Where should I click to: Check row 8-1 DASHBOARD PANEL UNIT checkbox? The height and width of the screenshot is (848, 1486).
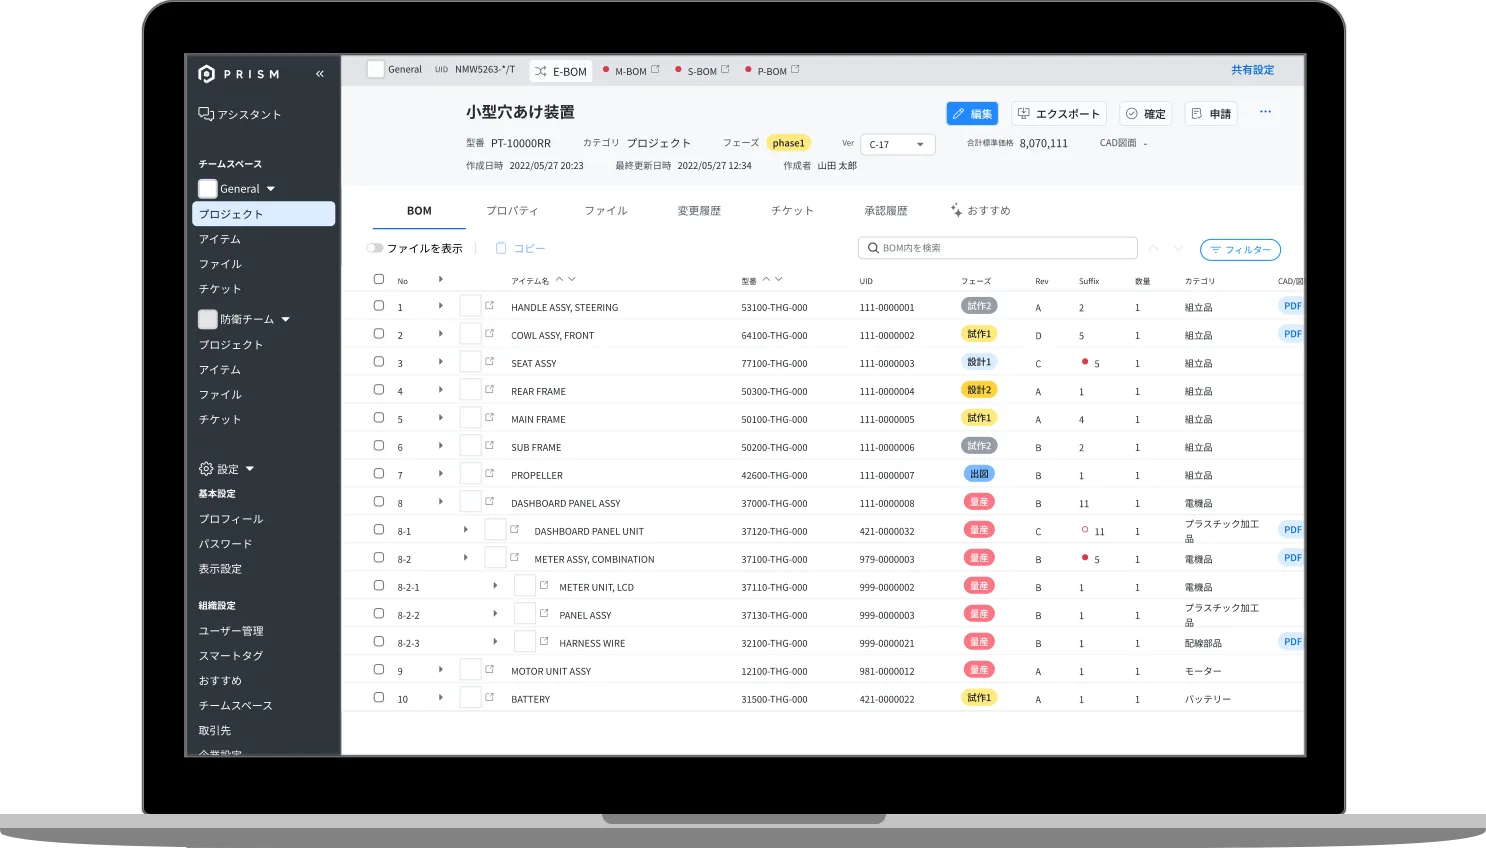(379, 530)
